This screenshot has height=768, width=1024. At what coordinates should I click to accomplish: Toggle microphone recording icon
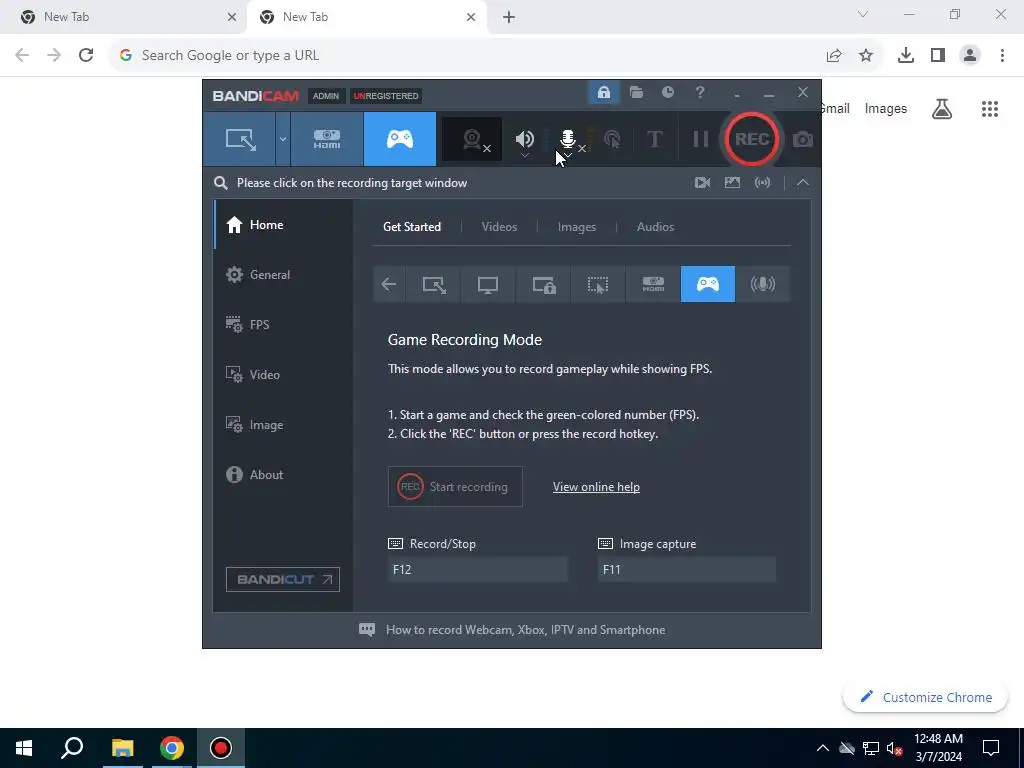pos(568,139)
